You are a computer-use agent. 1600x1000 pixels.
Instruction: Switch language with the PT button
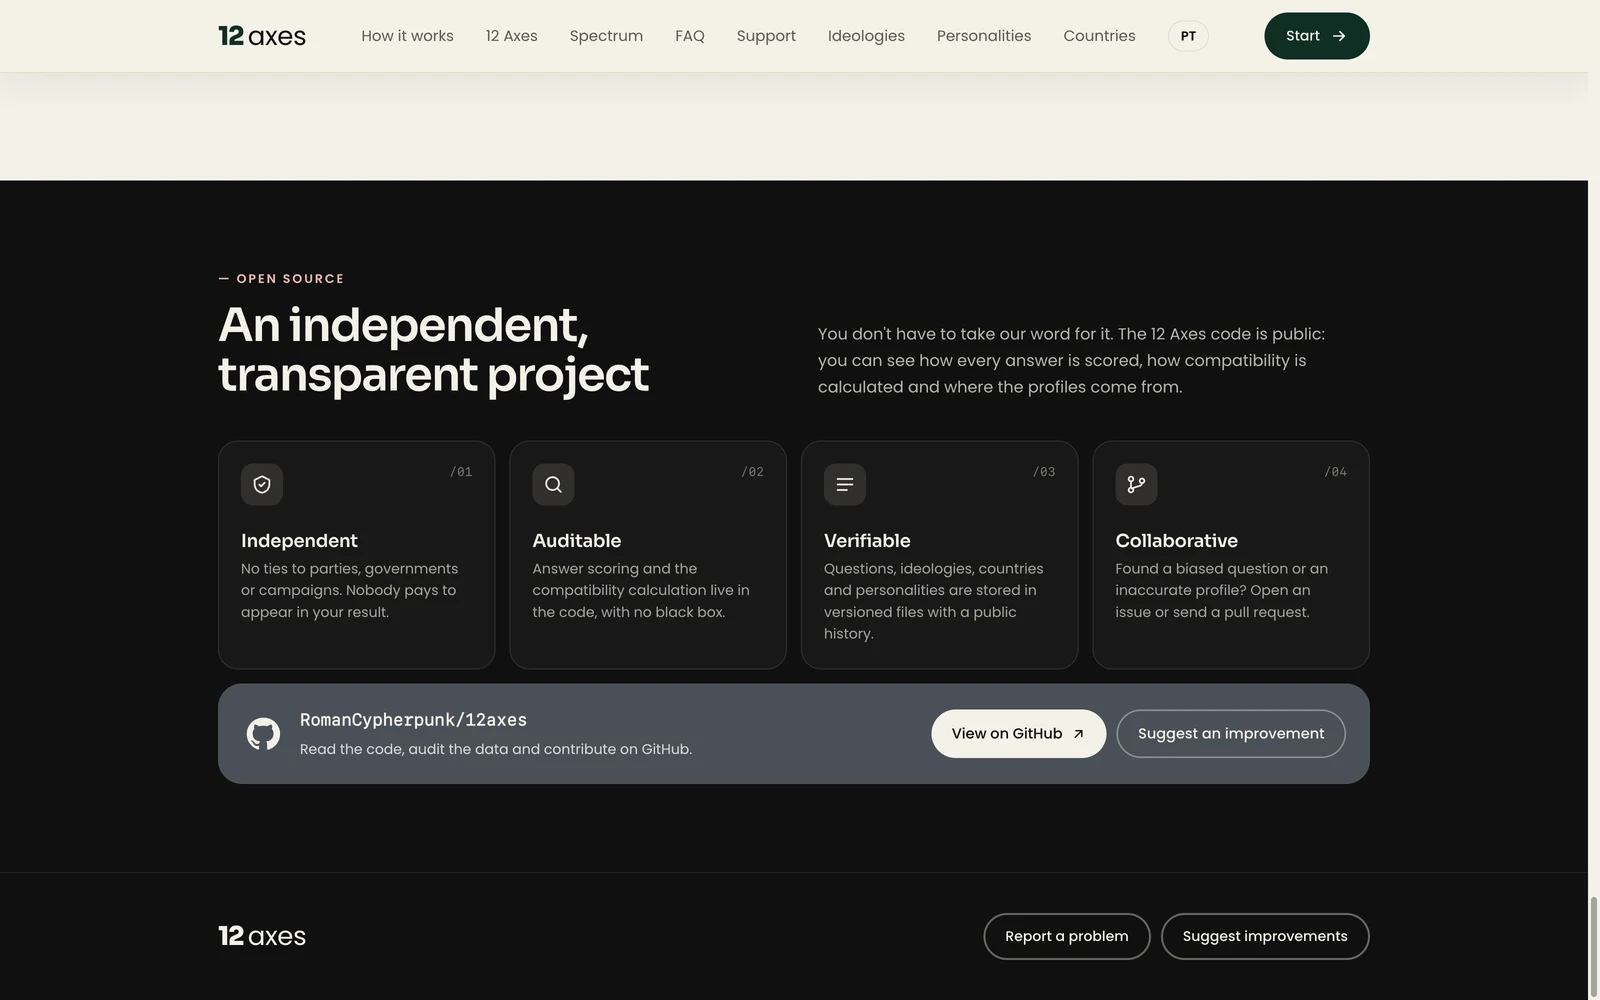click(x=1188, y=36)
